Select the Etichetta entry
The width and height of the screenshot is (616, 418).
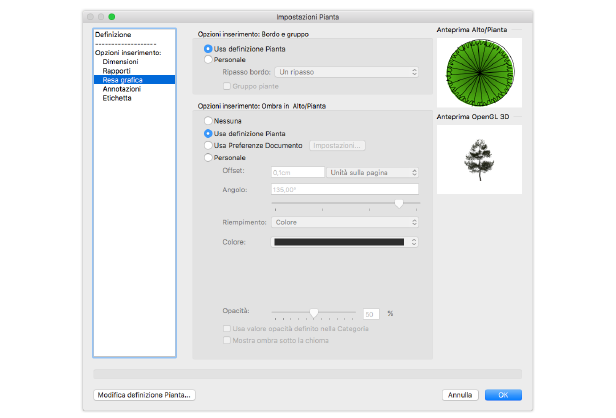click(117, 98)
